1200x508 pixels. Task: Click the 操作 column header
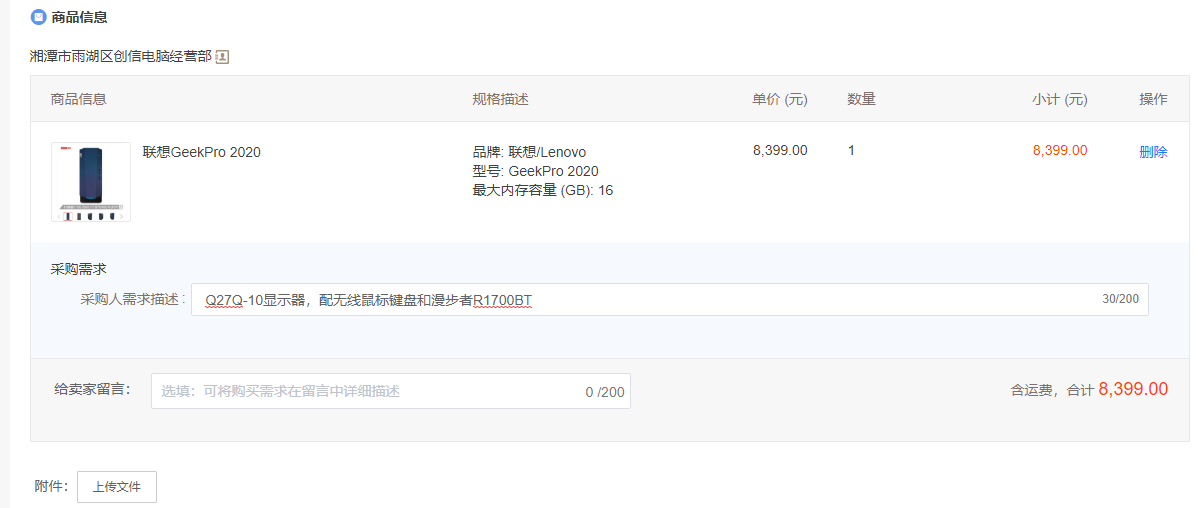point(1153,99)
